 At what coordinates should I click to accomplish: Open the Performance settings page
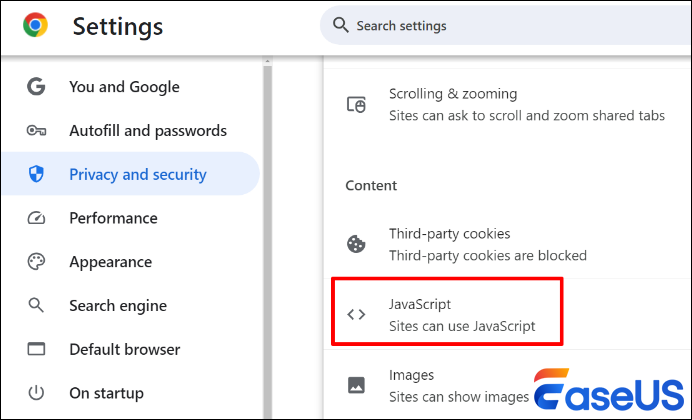click(x=113, y=218)
